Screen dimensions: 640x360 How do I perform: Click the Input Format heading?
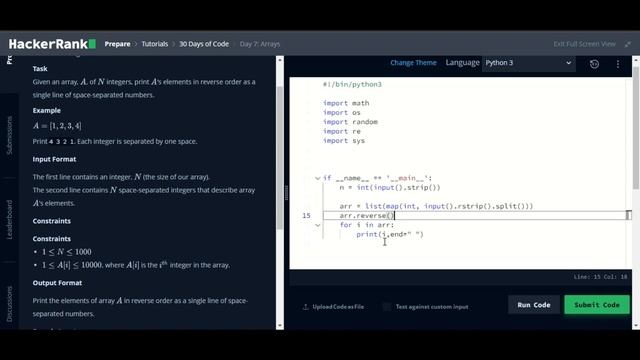point(54,159)
